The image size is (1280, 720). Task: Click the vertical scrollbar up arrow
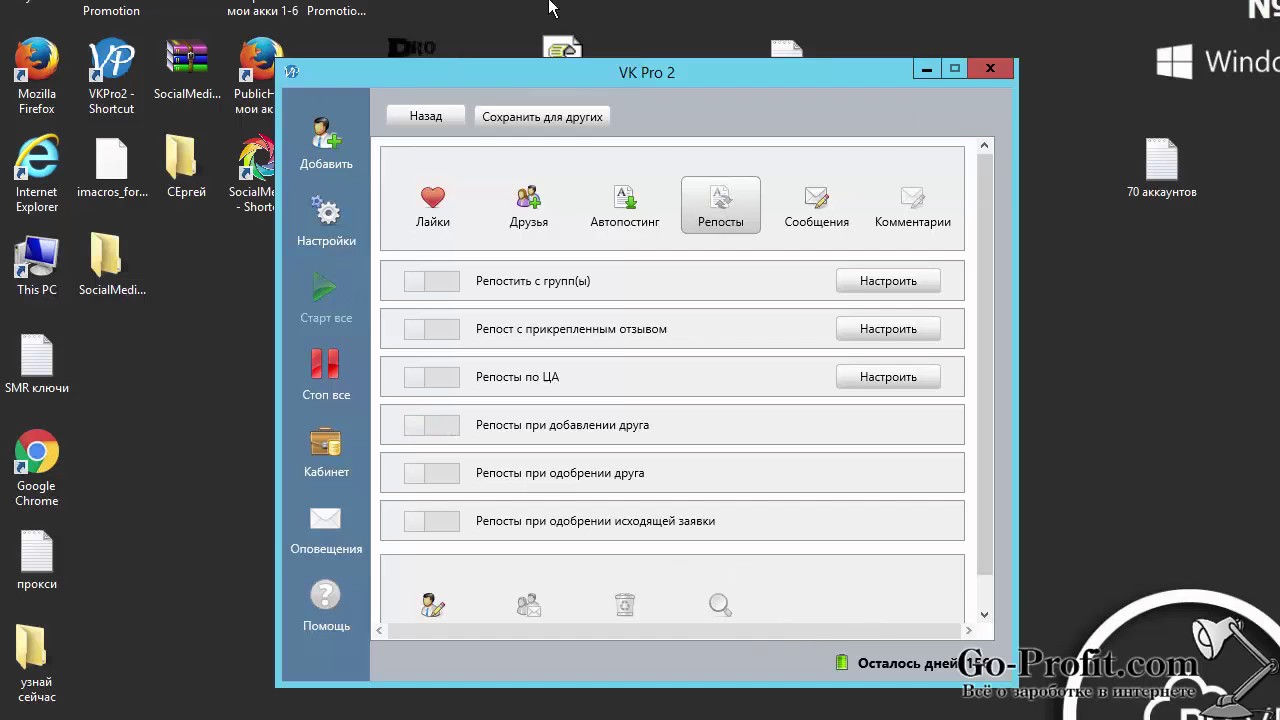coord(985,146)
